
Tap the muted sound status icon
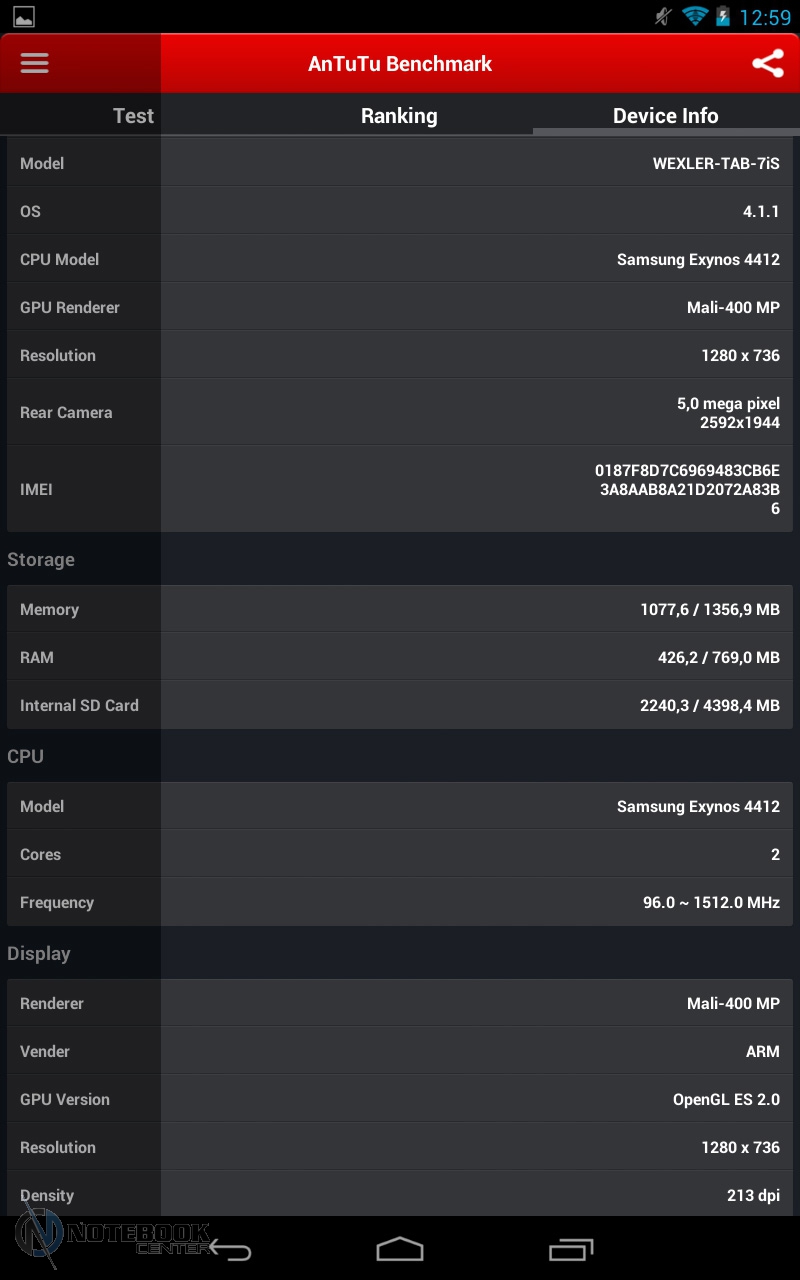[662, 17]
